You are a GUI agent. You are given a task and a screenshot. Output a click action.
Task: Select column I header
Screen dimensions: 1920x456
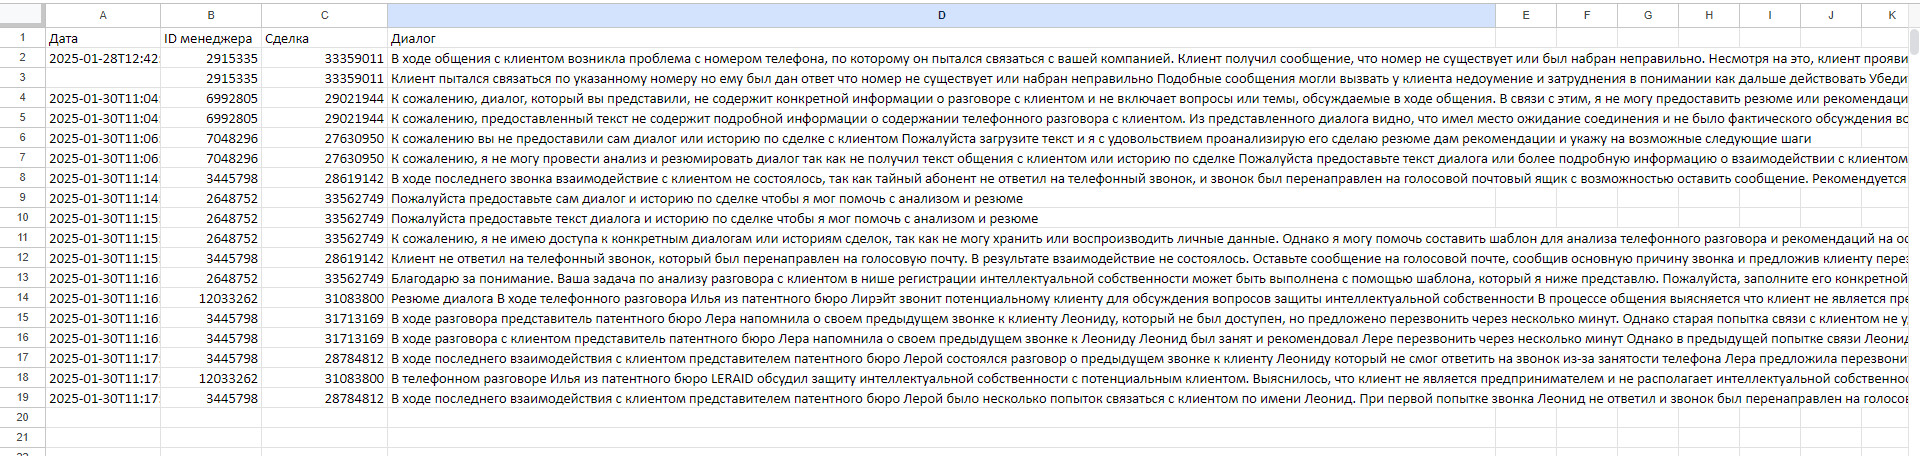coord(1770,15)
